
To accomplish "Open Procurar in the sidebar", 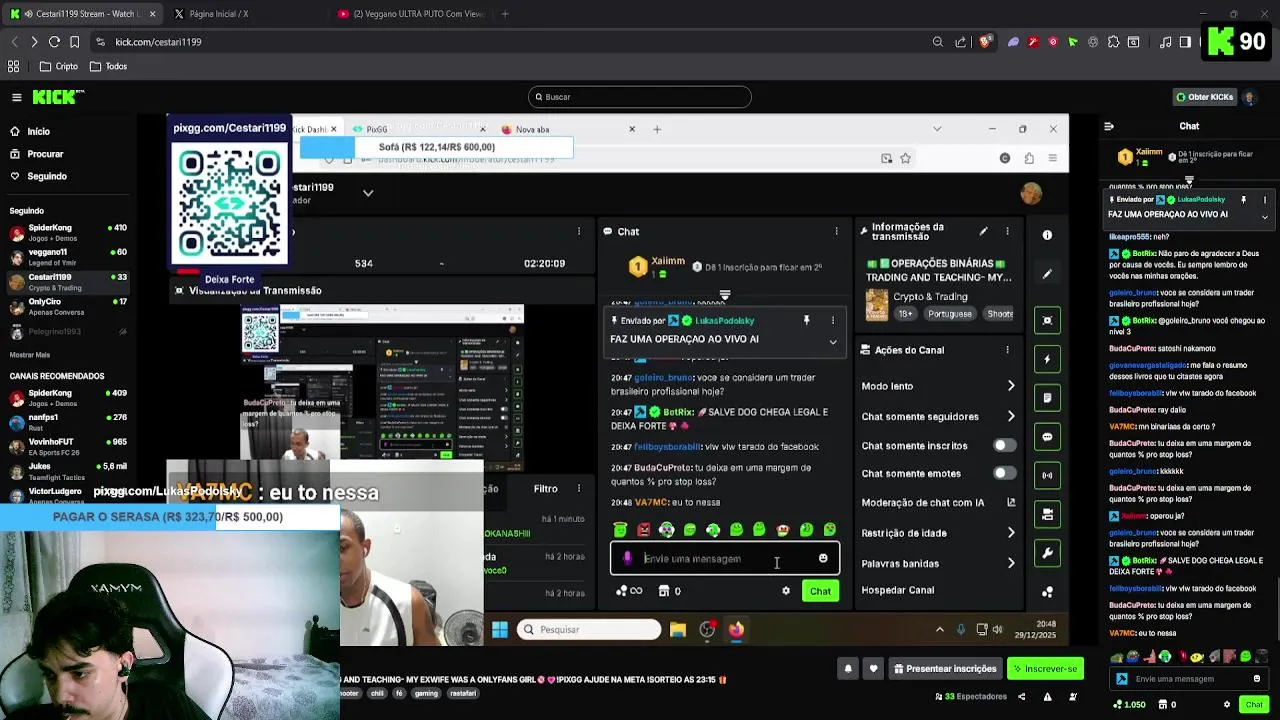I will tap(45, 154).
